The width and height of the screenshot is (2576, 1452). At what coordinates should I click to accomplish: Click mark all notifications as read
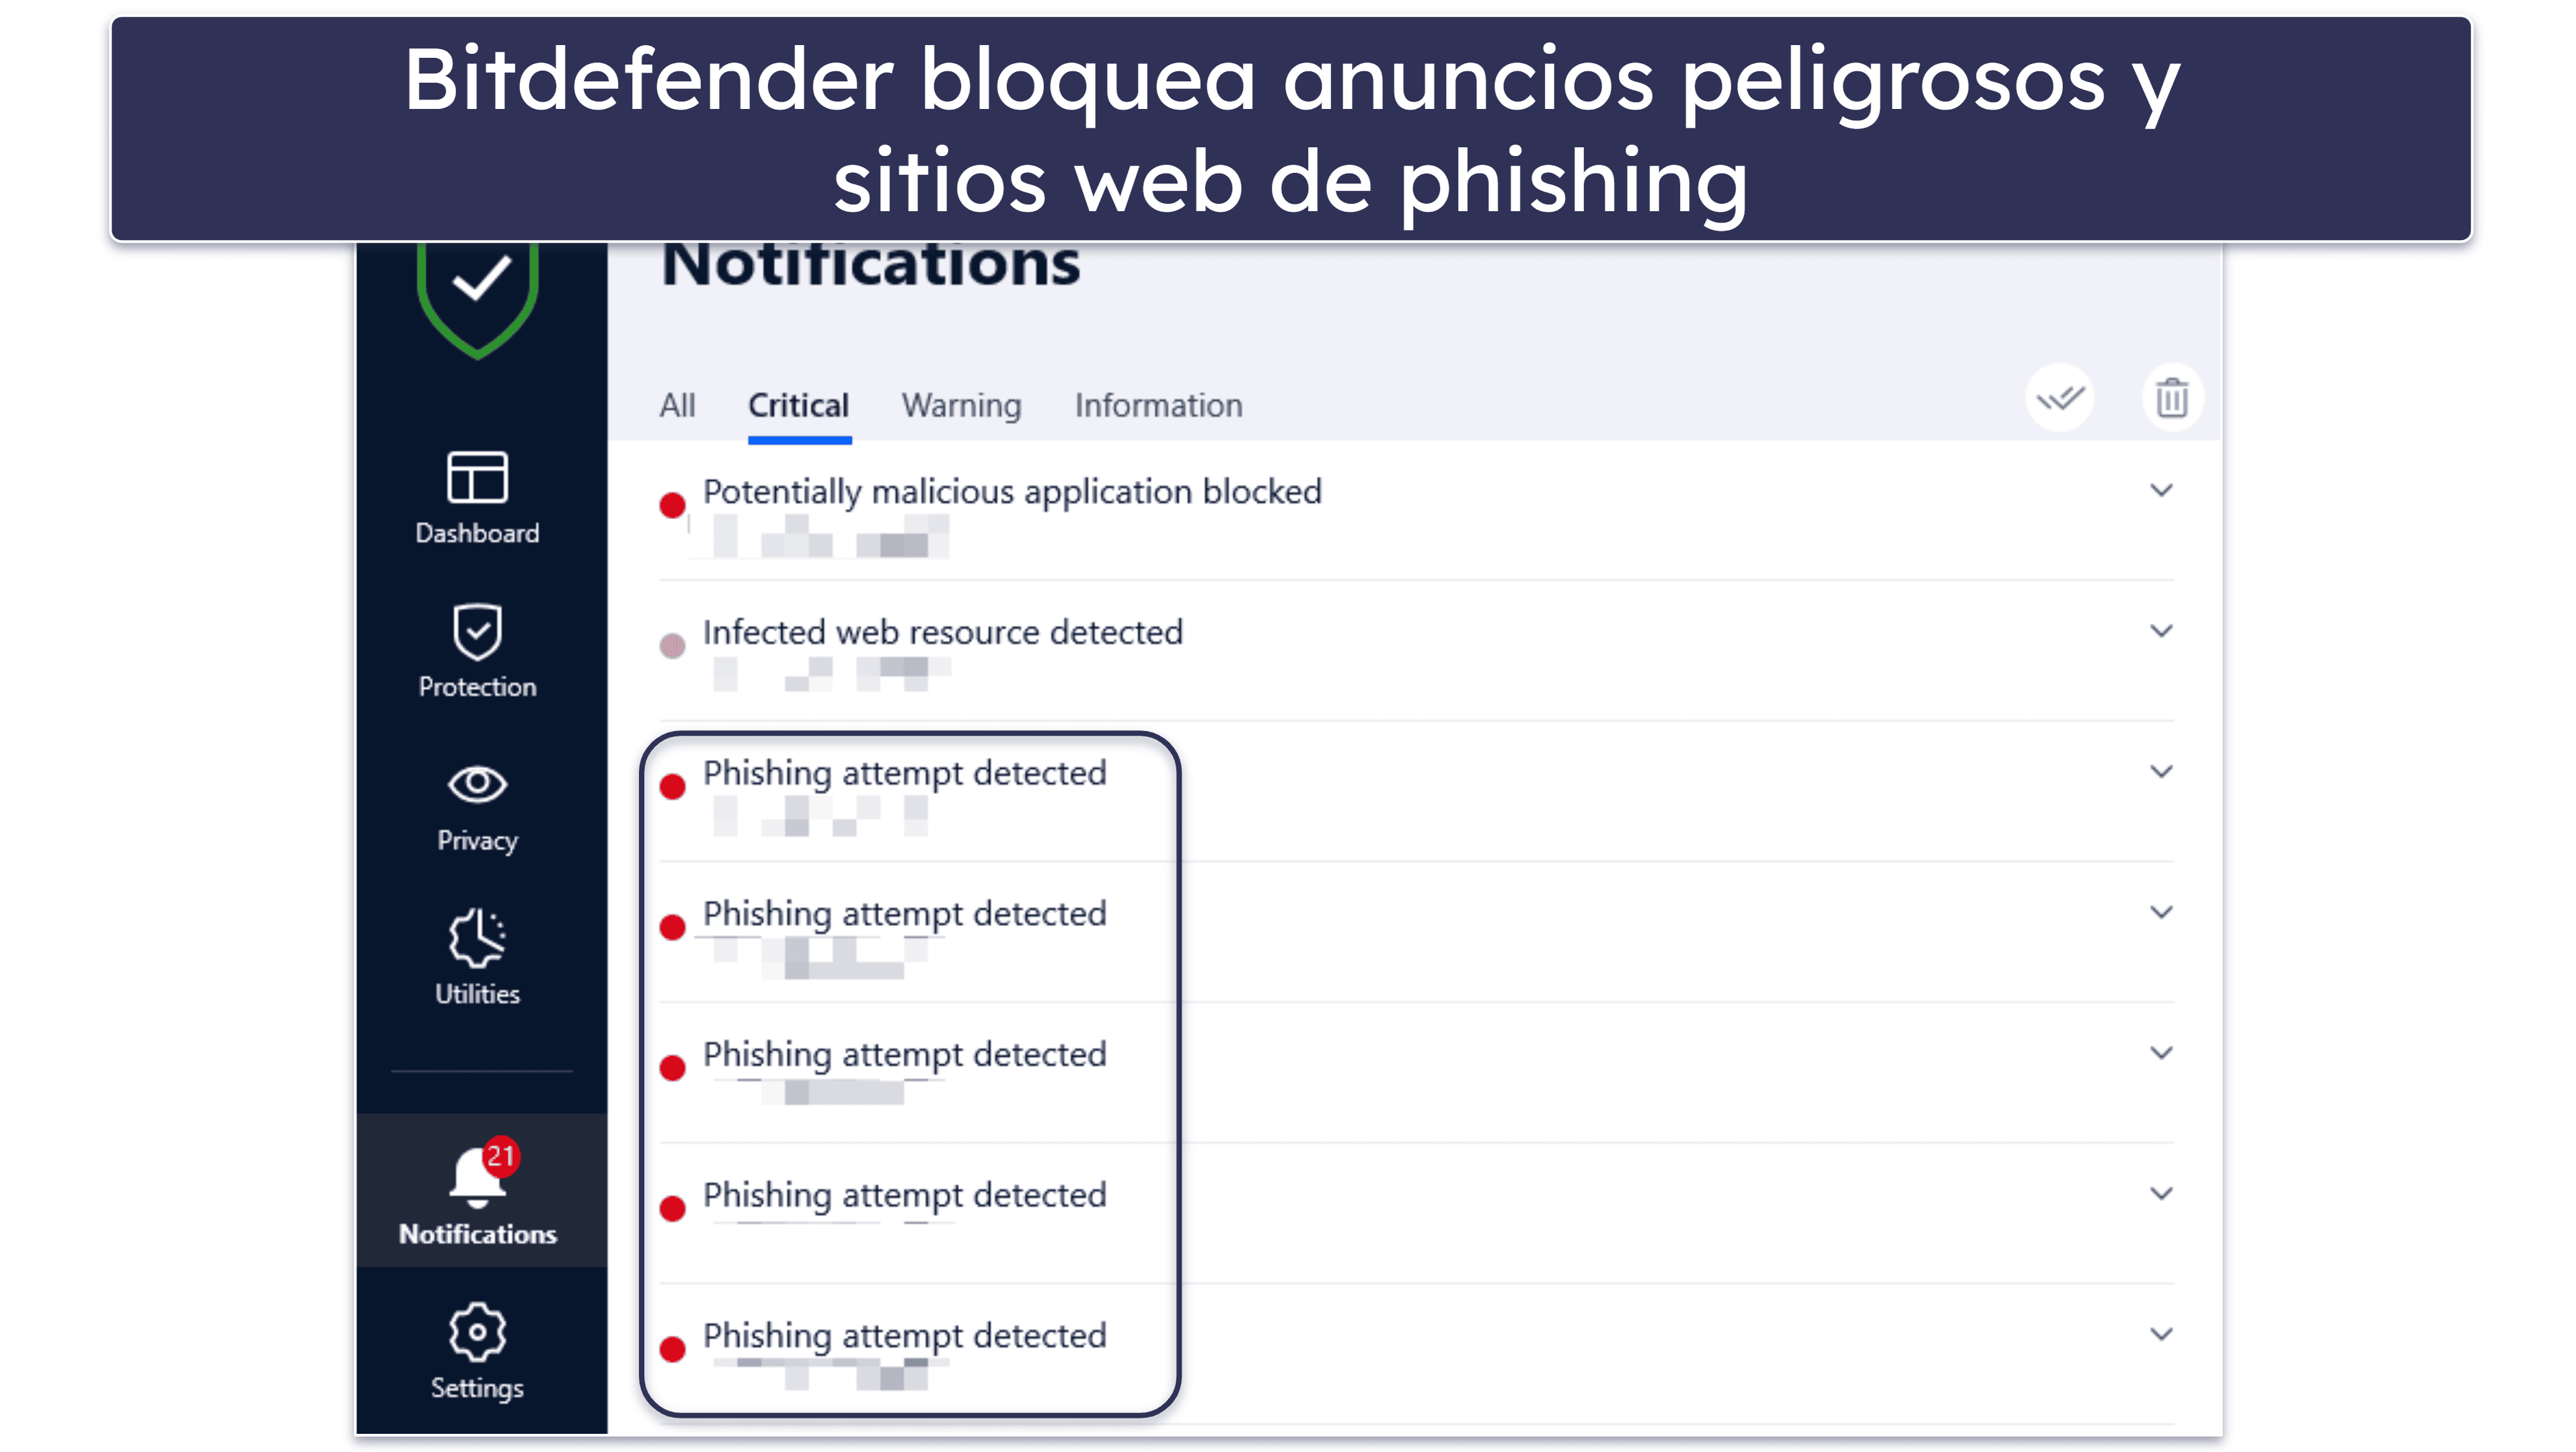click(x=2057, y=398)
